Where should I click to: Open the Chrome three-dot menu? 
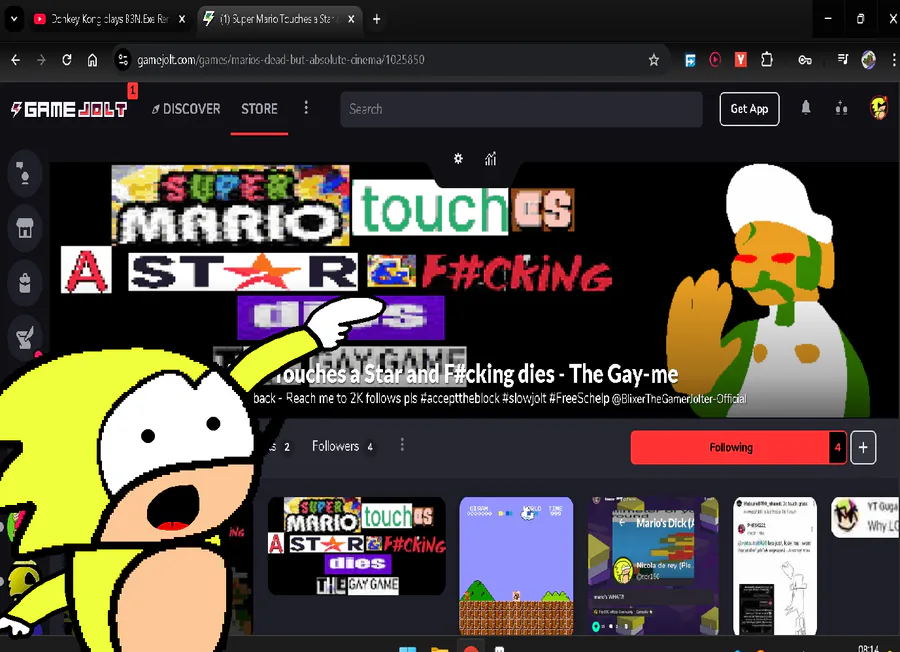coord(893,60)
